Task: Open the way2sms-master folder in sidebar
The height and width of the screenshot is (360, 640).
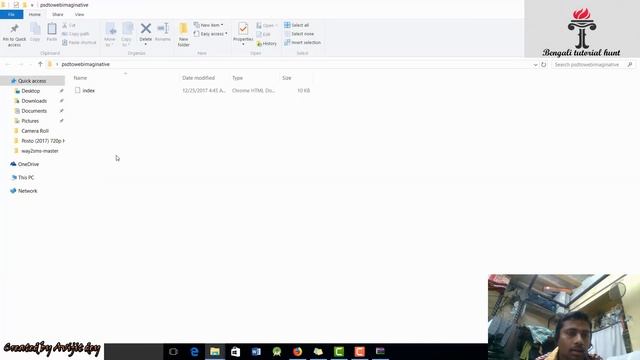Action: coord(40,151)
